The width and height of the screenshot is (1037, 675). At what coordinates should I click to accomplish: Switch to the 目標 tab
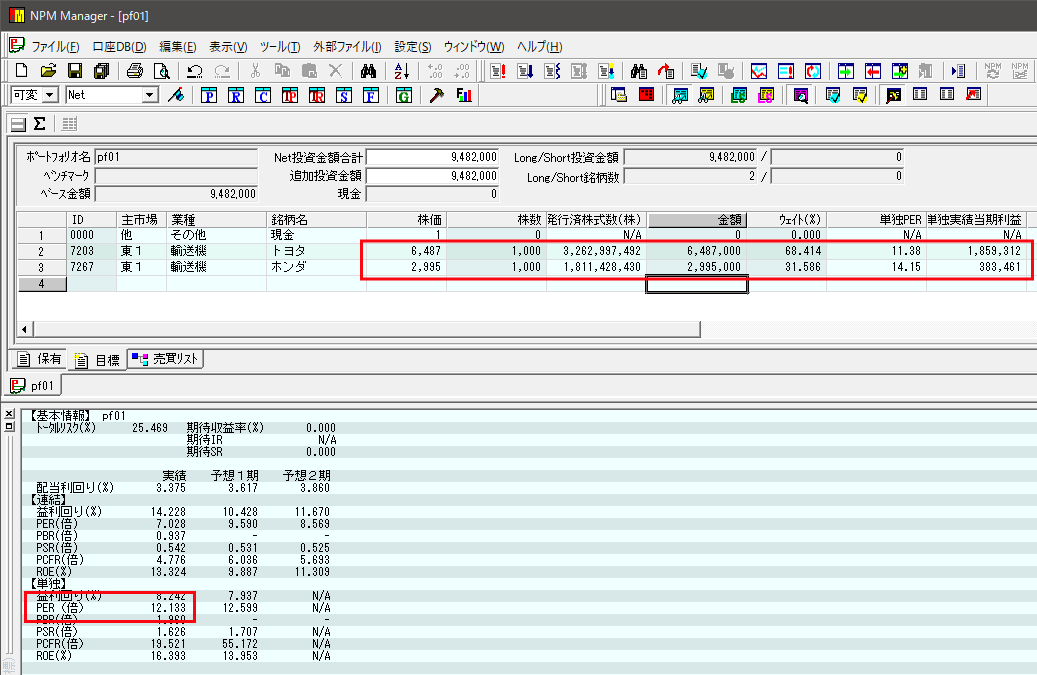[98, 360]
